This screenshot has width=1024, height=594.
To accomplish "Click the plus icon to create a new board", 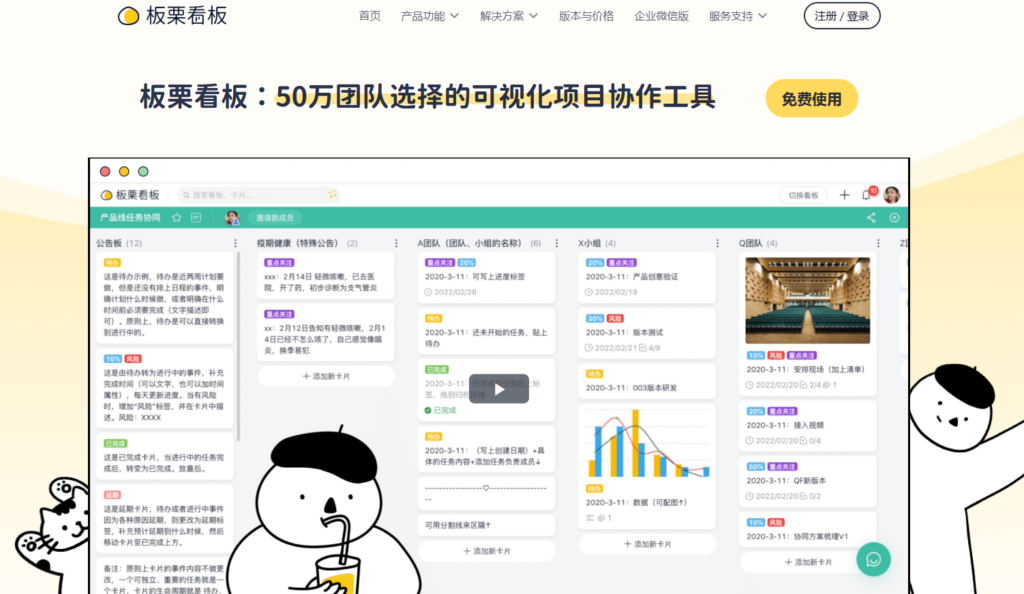I will pyautogui.click(x=845, y=196).
